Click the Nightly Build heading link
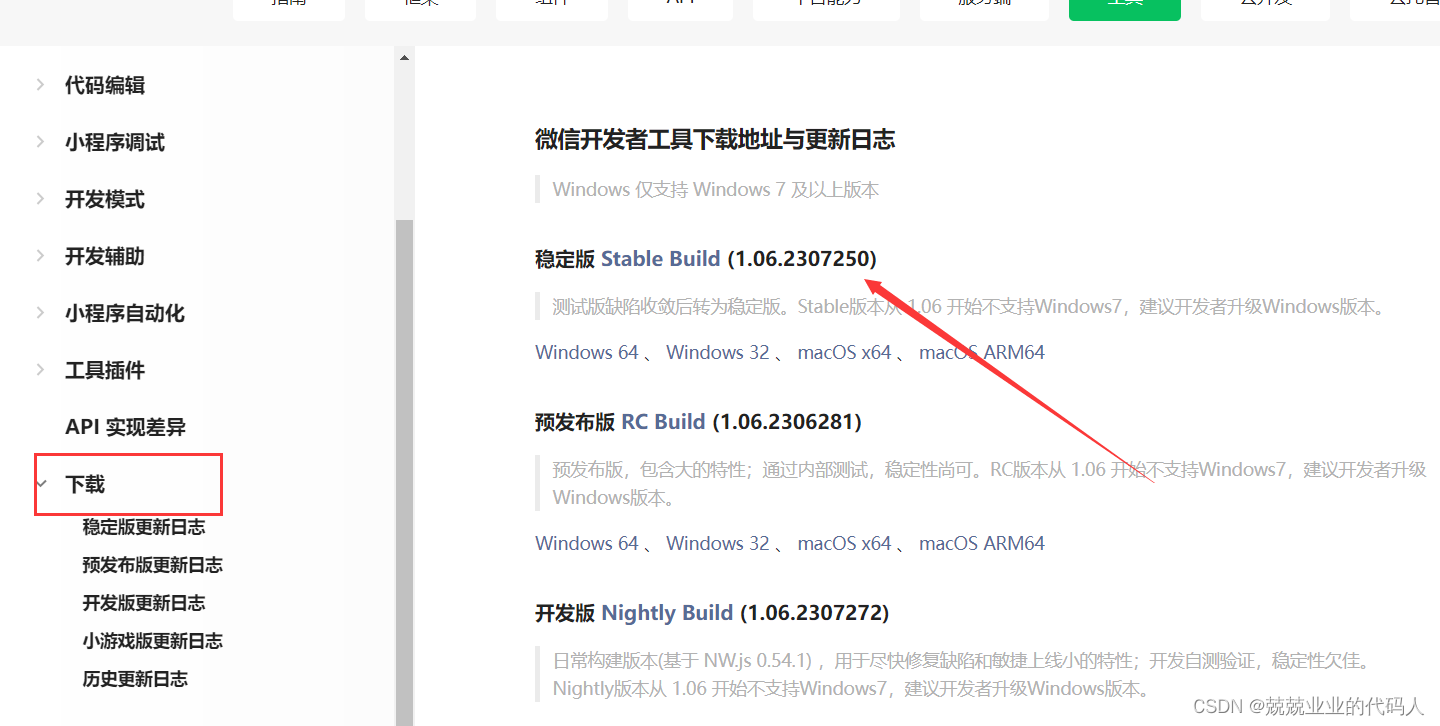 667,613
